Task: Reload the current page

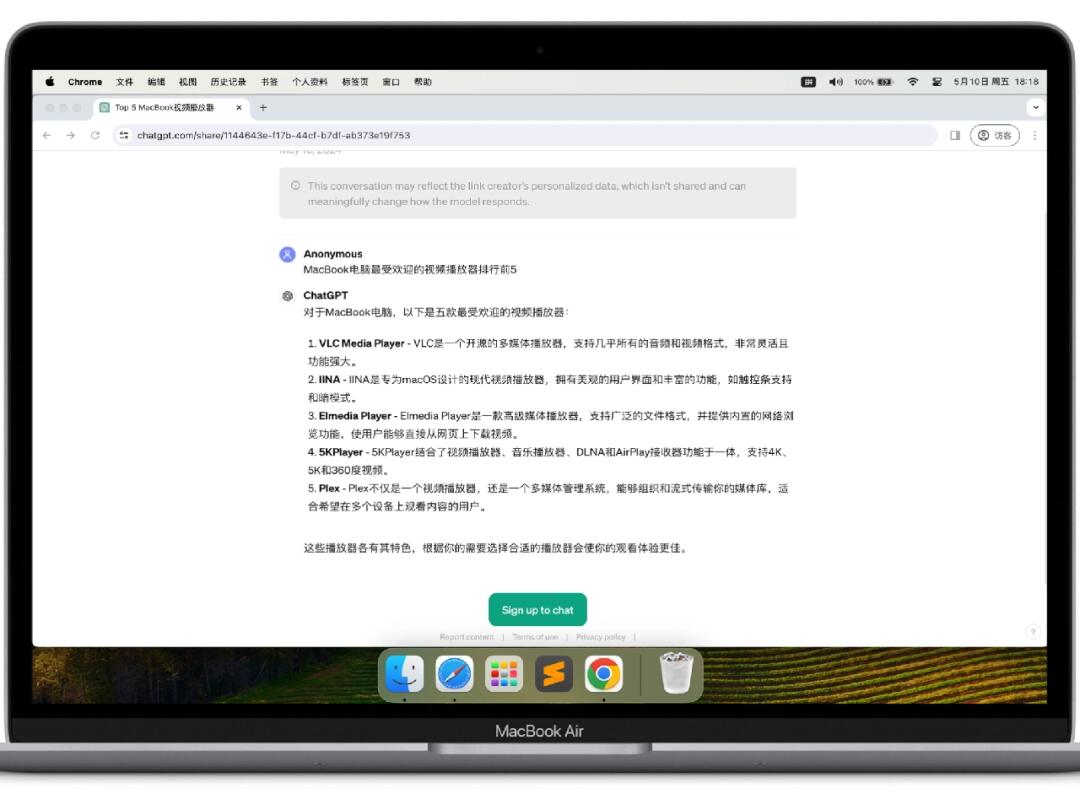Action: 95,136
